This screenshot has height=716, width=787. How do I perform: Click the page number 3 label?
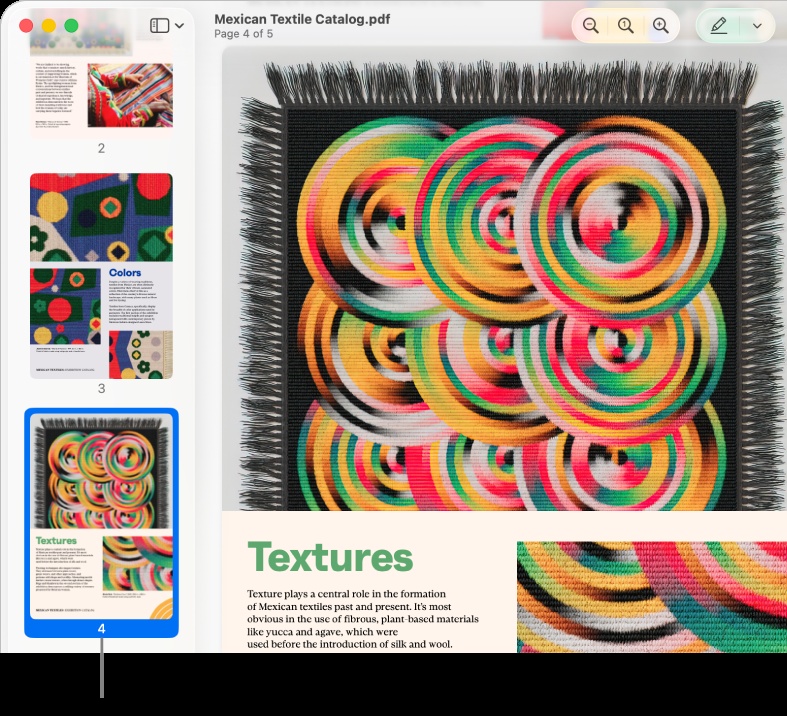click(x=101, y=388)
